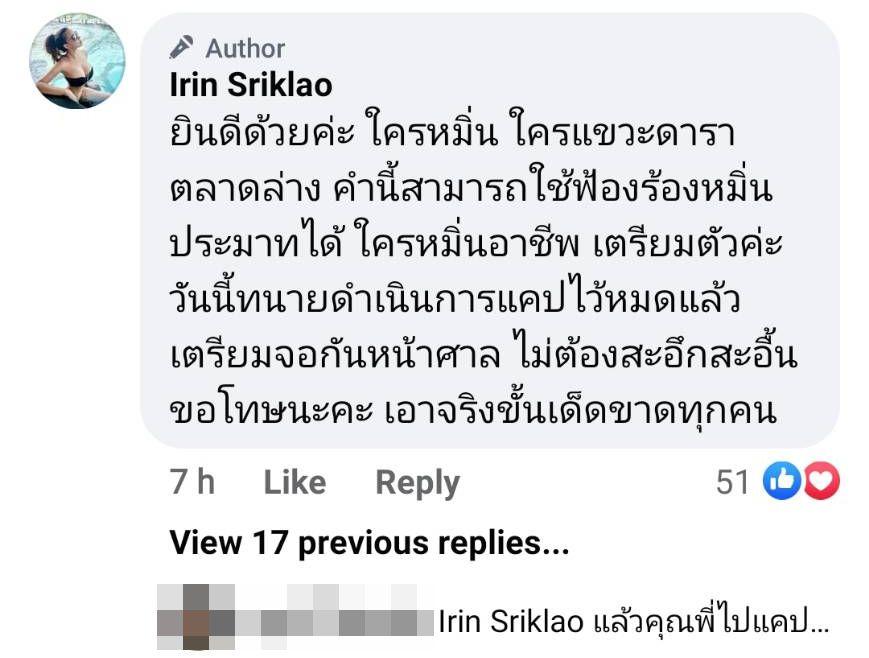The height and width of the screenshot is (658, 869).
Task: Open Irin Sriklao's profile picture
Action: (x=77, y=61)
